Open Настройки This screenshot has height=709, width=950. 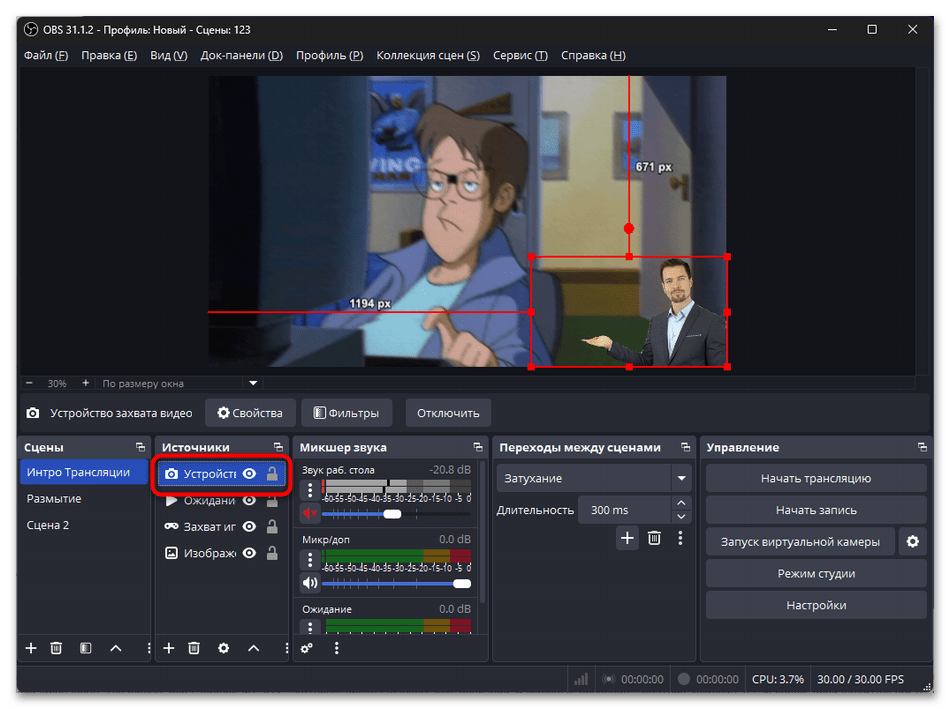(x=815, y=605)
